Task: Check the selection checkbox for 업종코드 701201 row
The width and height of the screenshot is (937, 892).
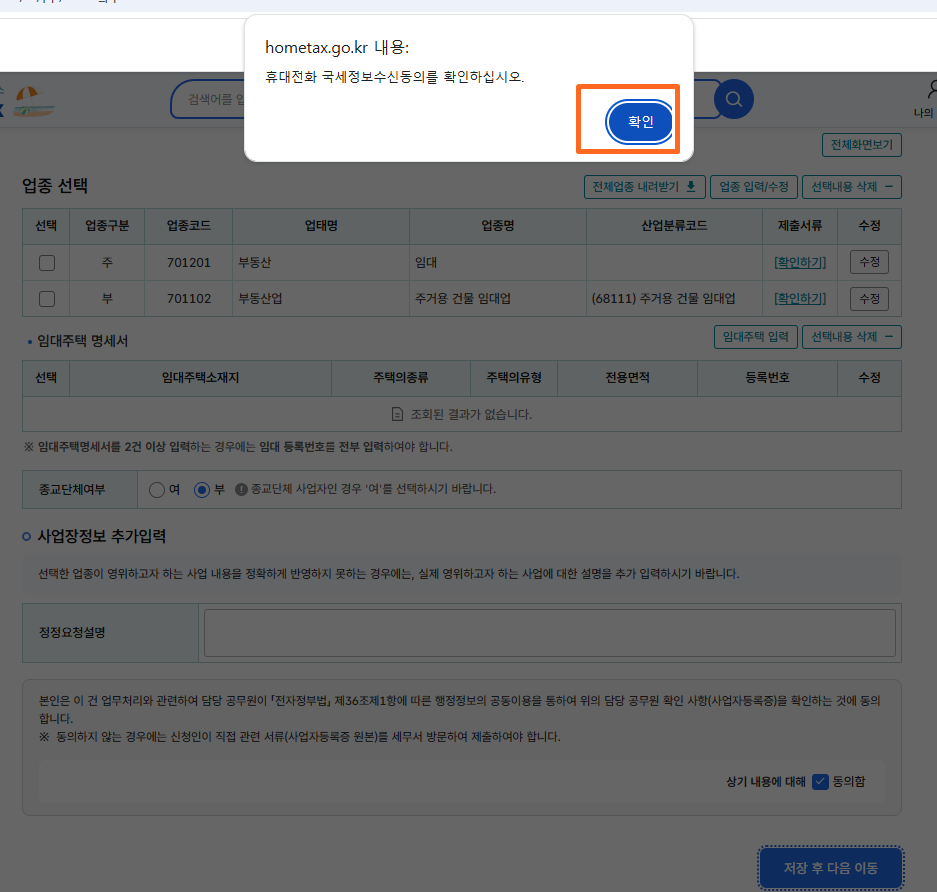Action: point(45,261)
